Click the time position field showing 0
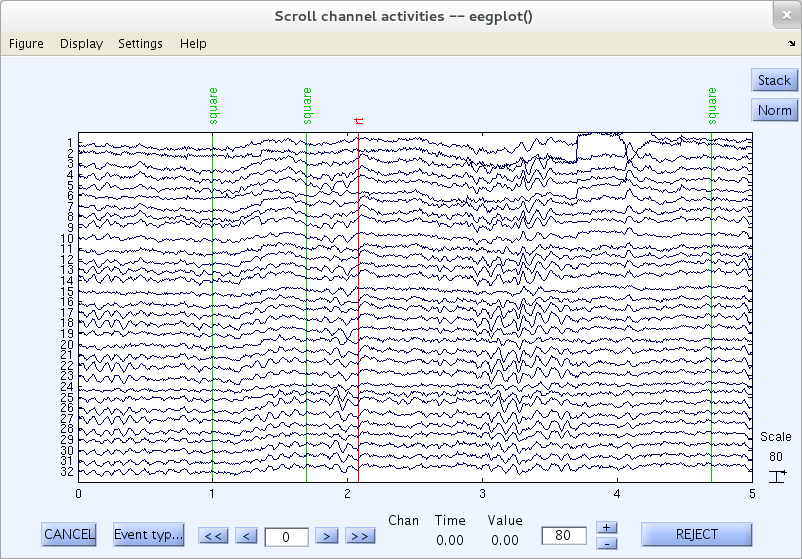 pyautogui.click(x=286, y=537)
